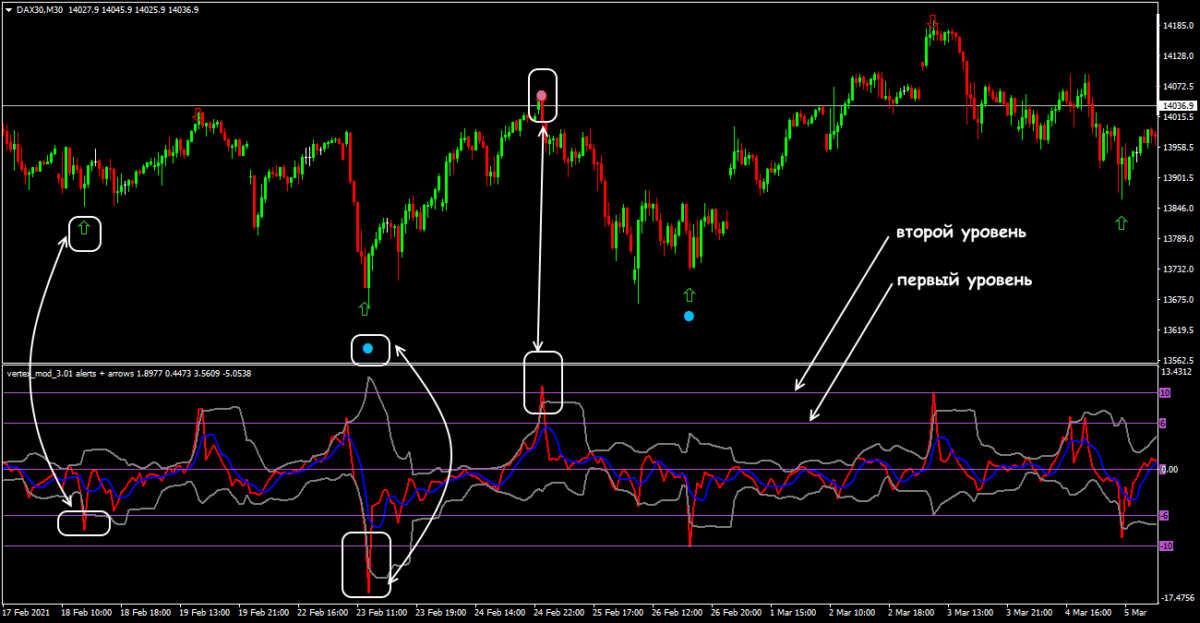Click the purple level 10 label
1200x623 pixels.
(1164, 393)
